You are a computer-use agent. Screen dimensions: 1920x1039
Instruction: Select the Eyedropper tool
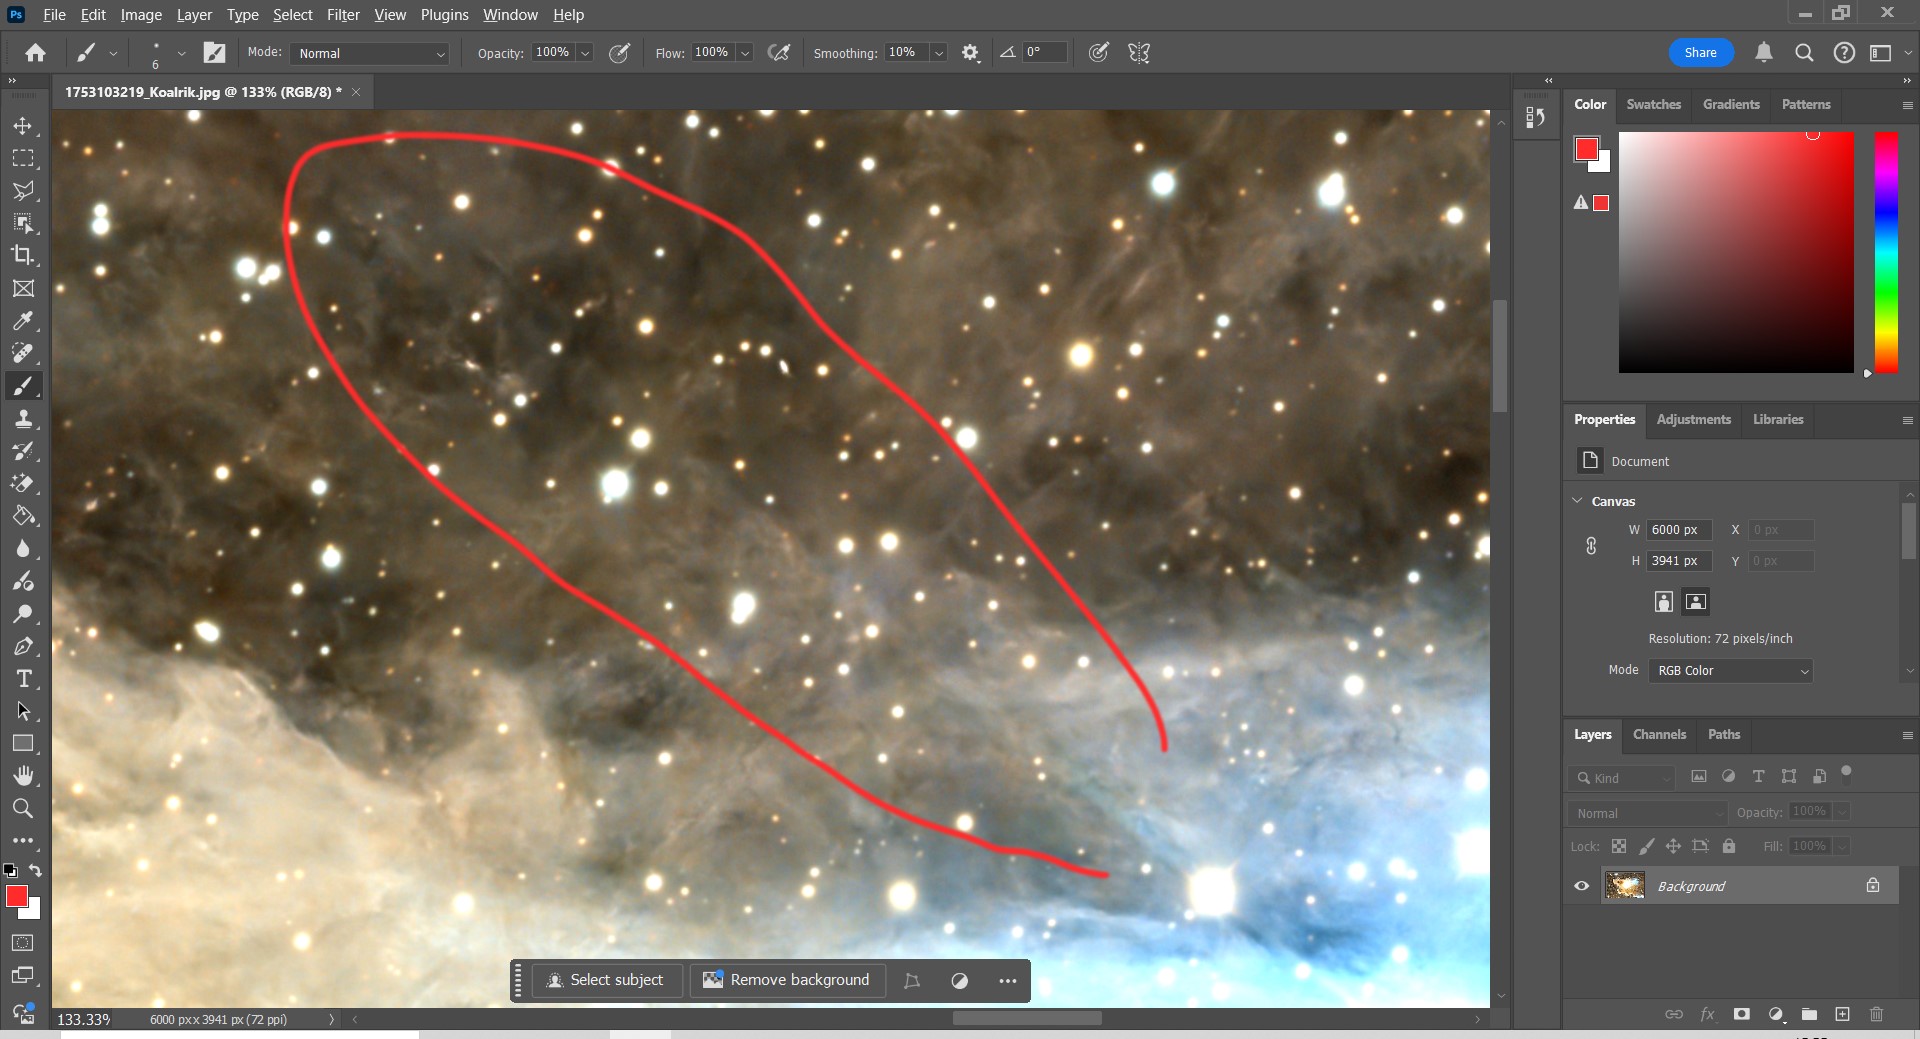click(23, 321)
